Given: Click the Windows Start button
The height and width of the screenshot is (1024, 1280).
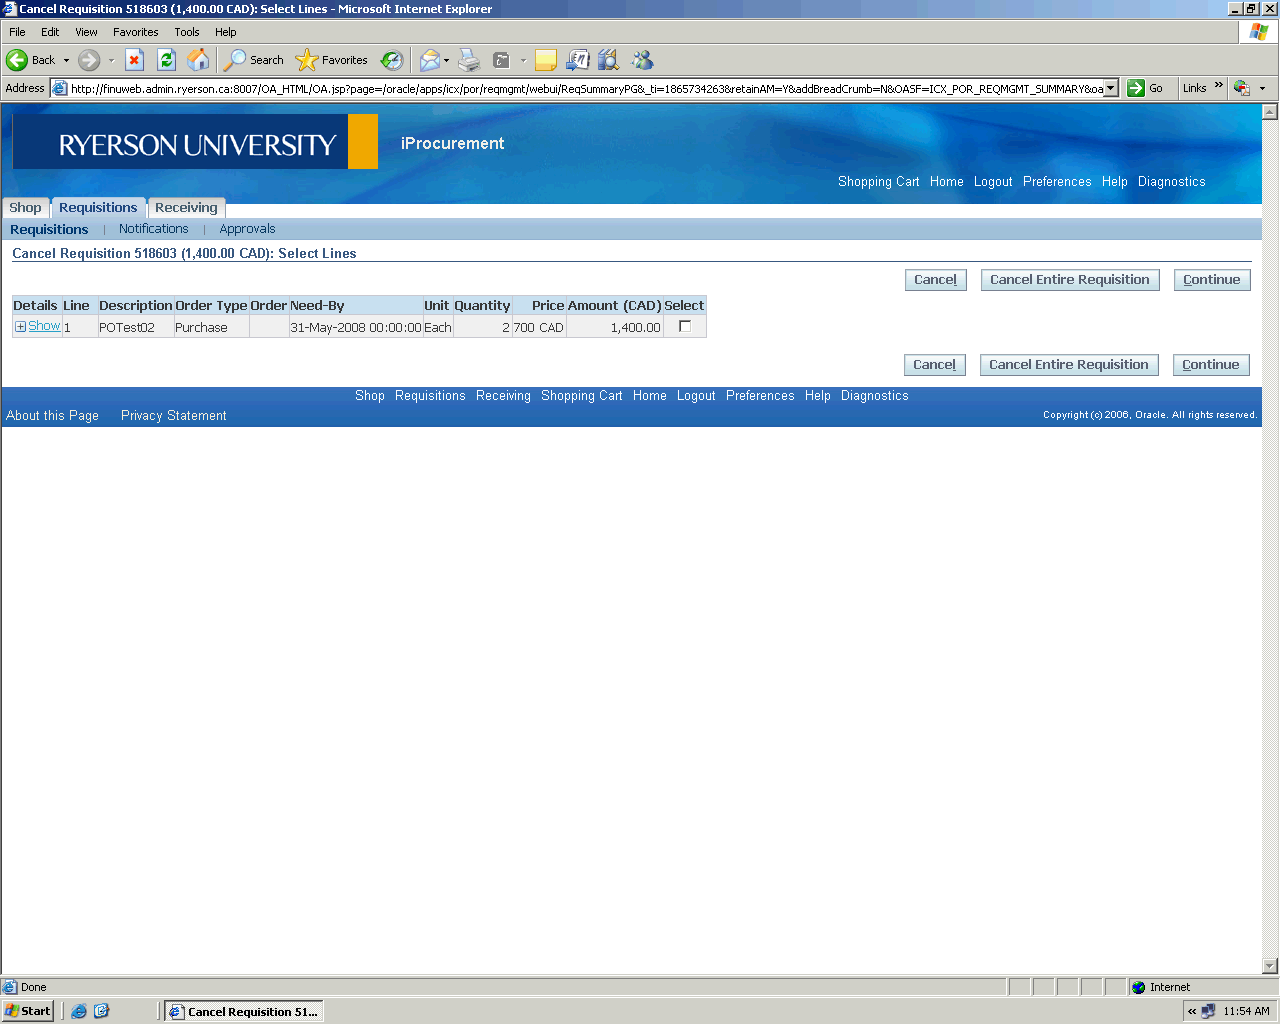Looking at the screenshot, I should pyautogui.click(x=28, y=1011).
